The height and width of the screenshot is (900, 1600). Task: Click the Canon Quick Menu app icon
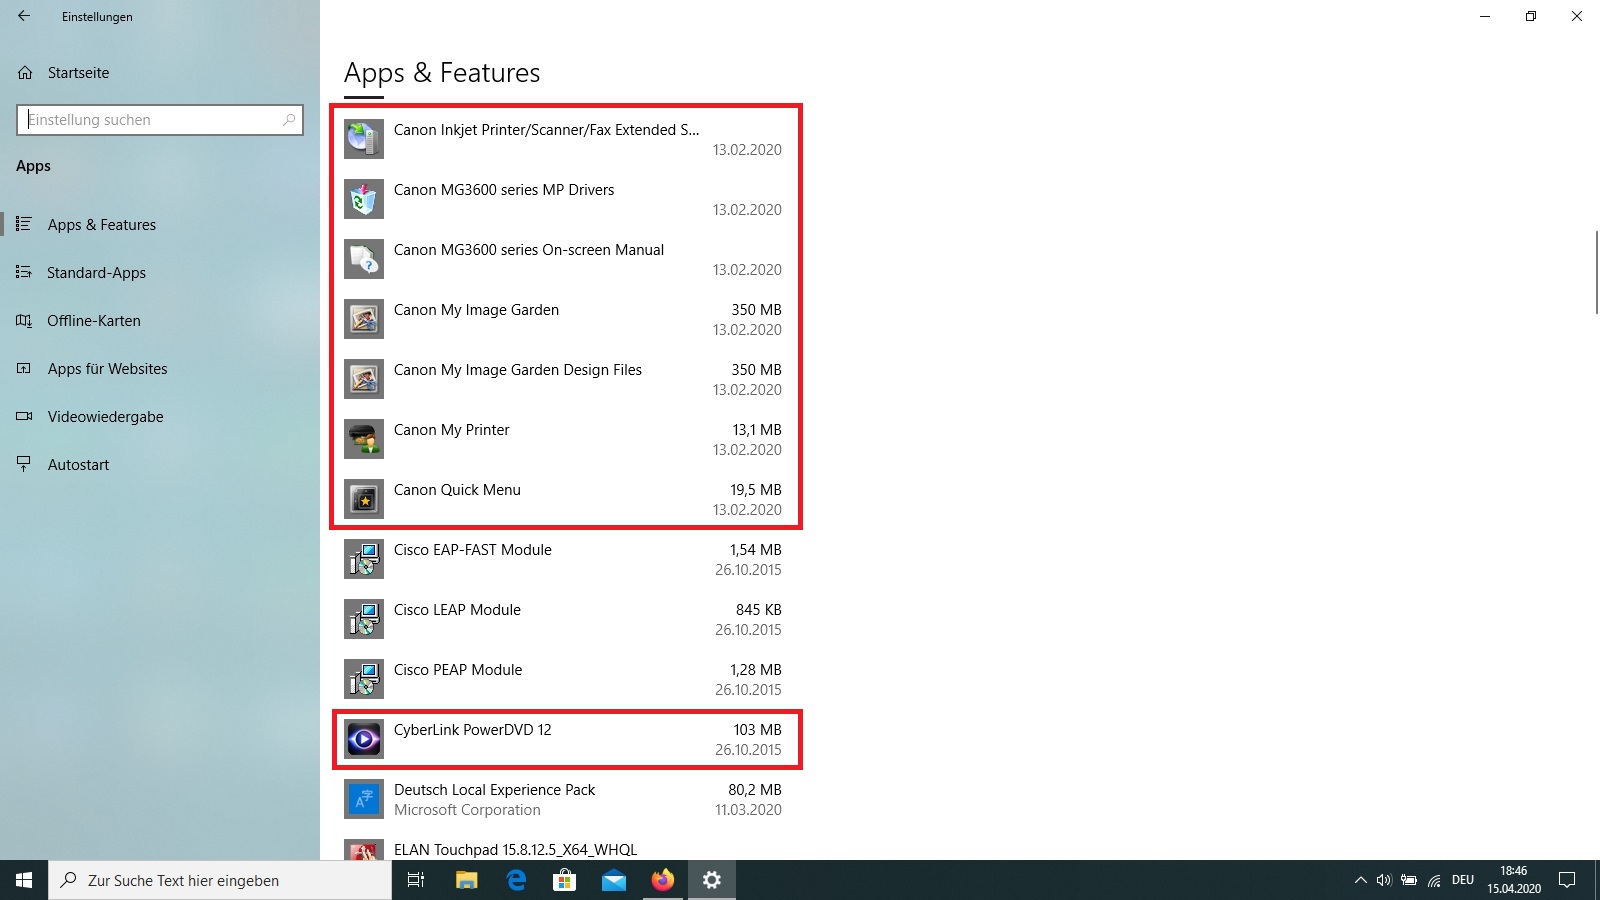(x=364, y=499)
